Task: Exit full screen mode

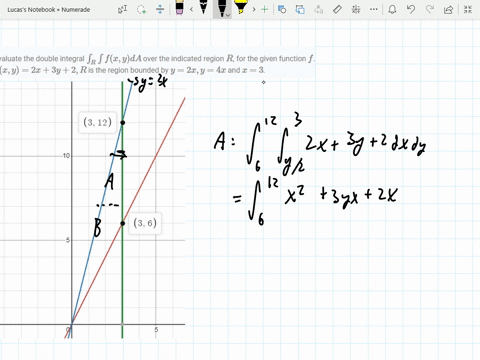Action: (x=468, y=9)
